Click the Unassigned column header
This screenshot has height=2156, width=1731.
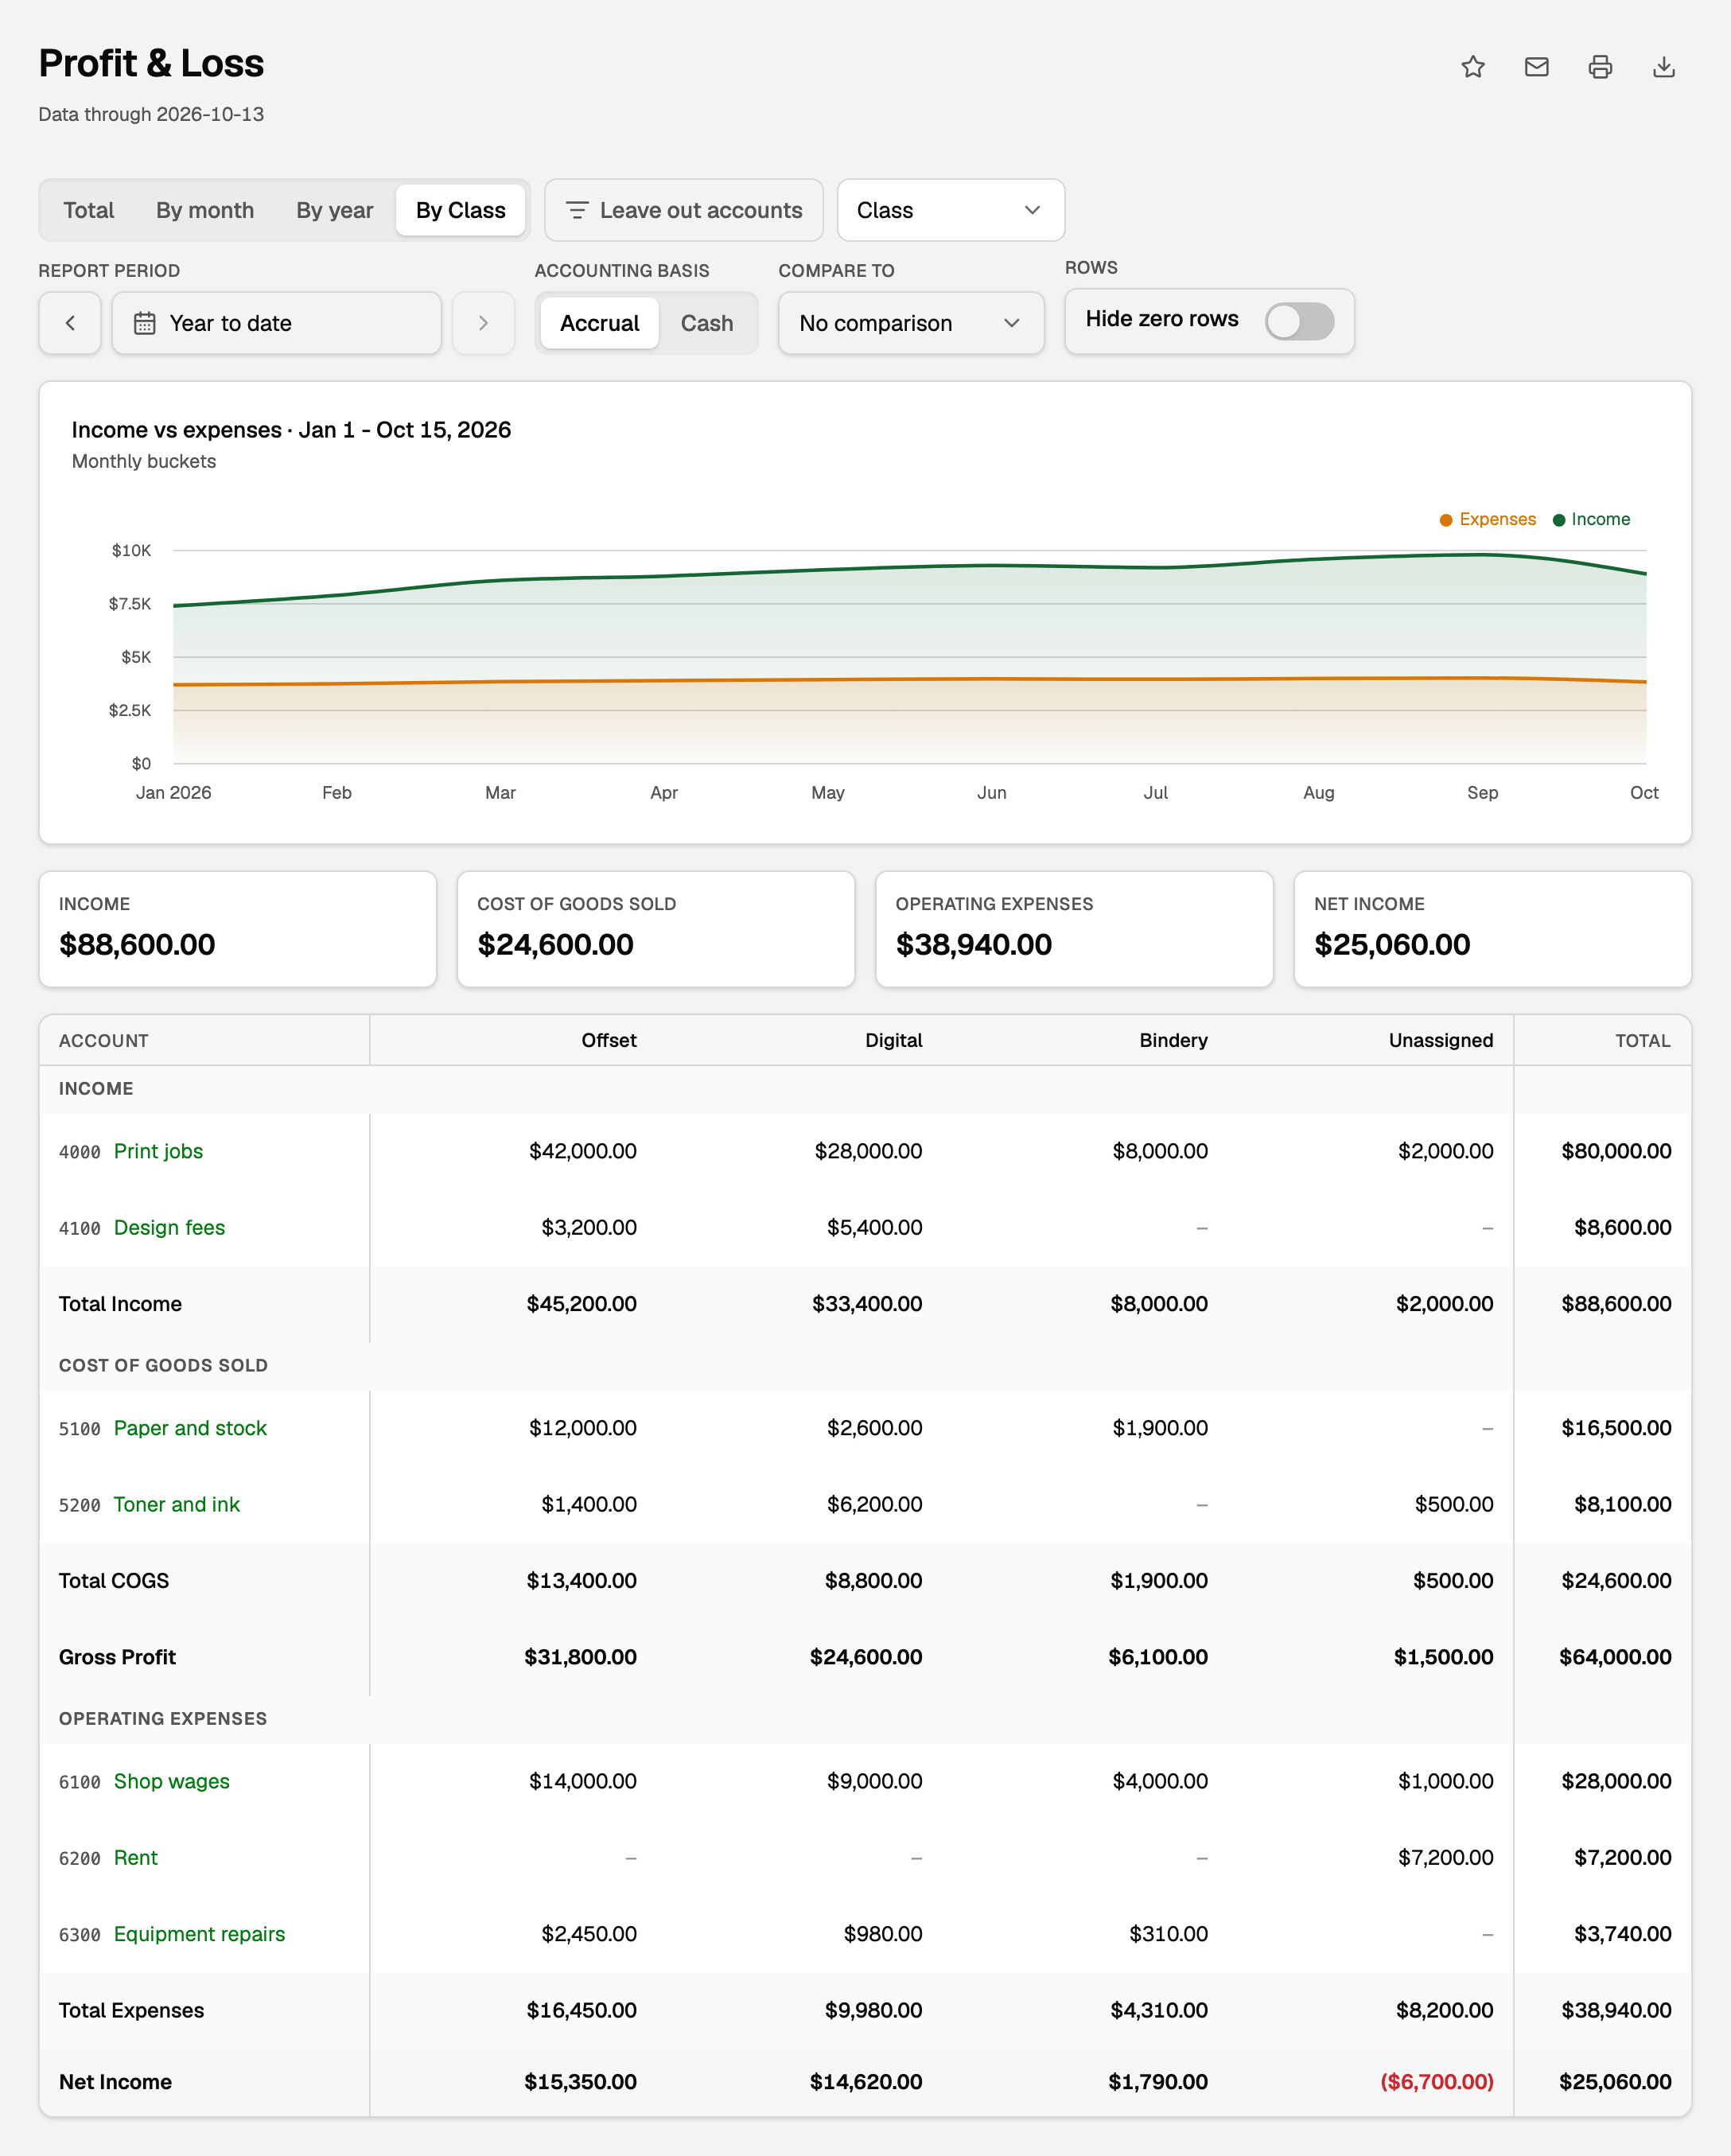(1440, 1040)
